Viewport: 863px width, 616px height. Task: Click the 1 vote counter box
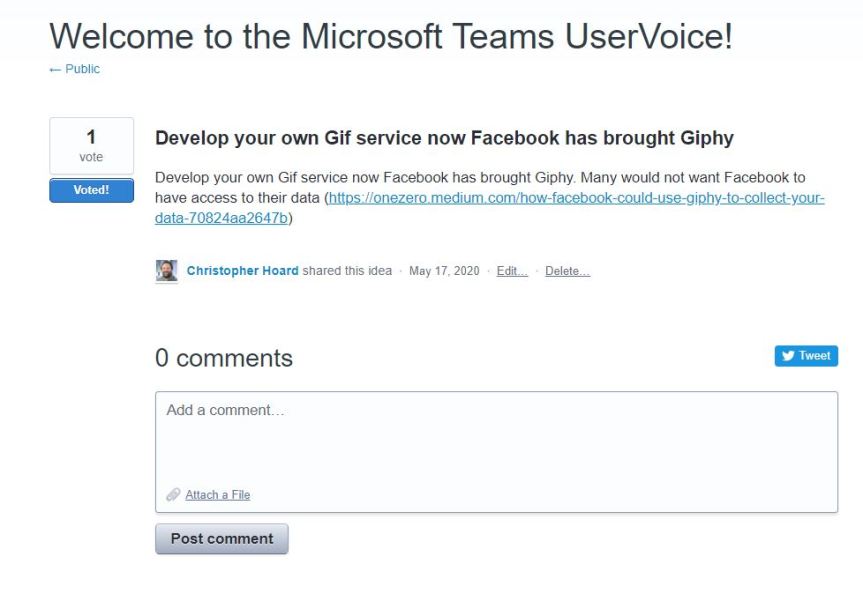91,145
